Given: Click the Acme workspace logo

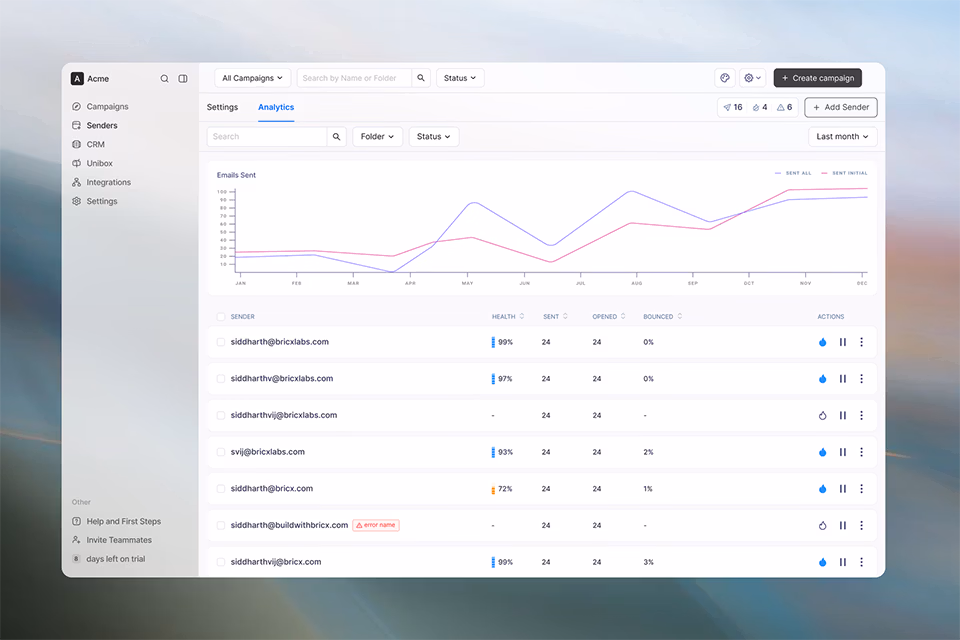Looking at the screenshot, I should coord(77,78).
